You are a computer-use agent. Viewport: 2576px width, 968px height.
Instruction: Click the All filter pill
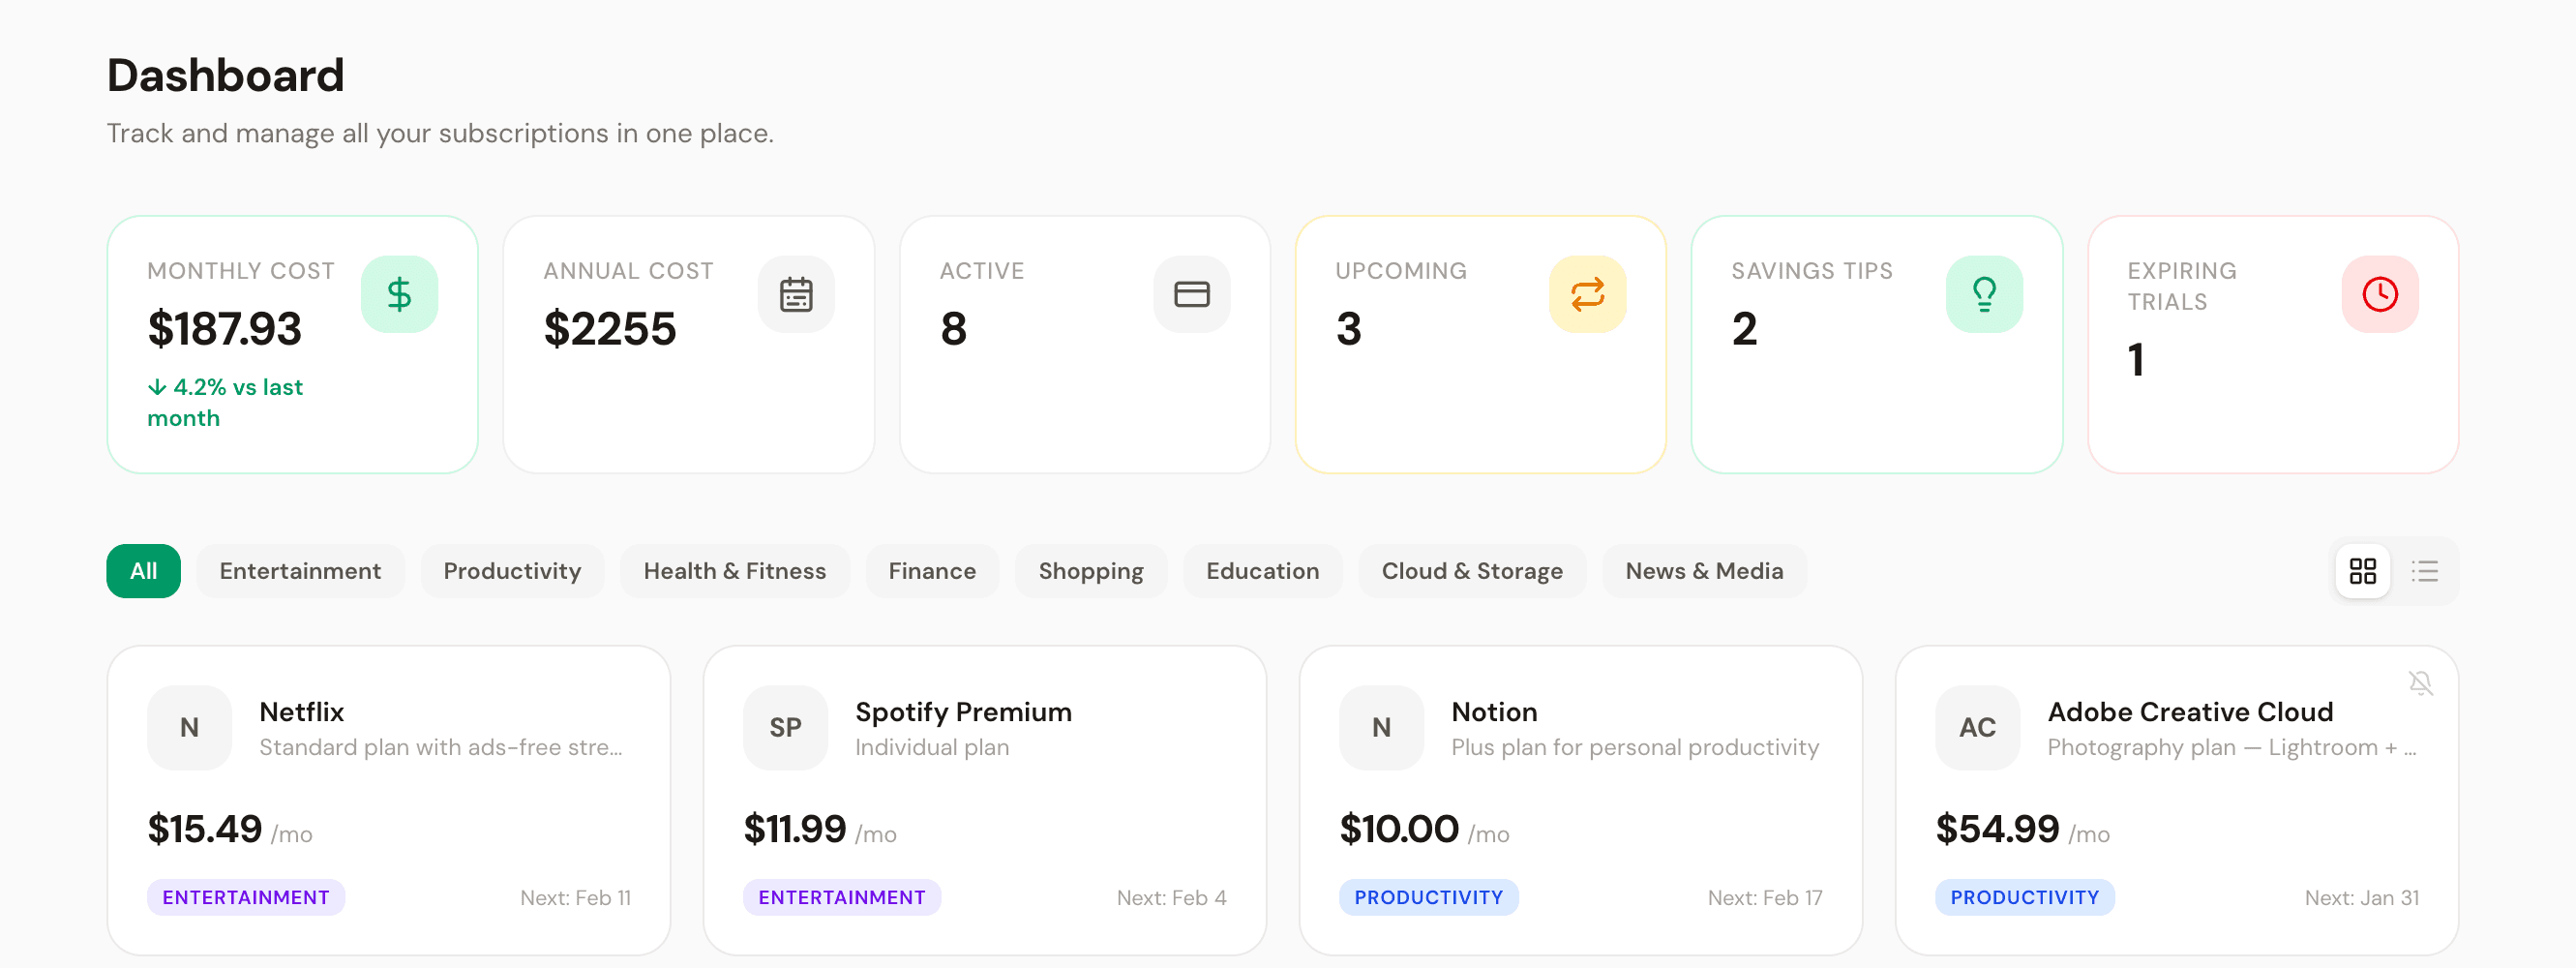pos(143,571)
